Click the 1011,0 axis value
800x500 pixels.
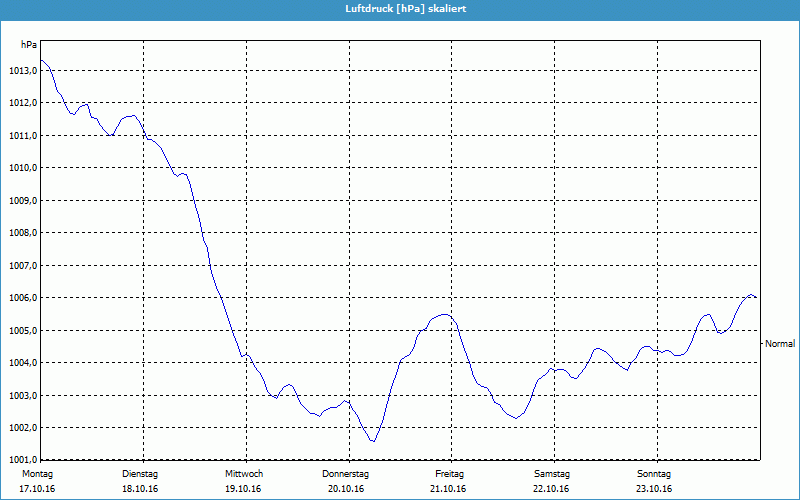tap(22, 135)
